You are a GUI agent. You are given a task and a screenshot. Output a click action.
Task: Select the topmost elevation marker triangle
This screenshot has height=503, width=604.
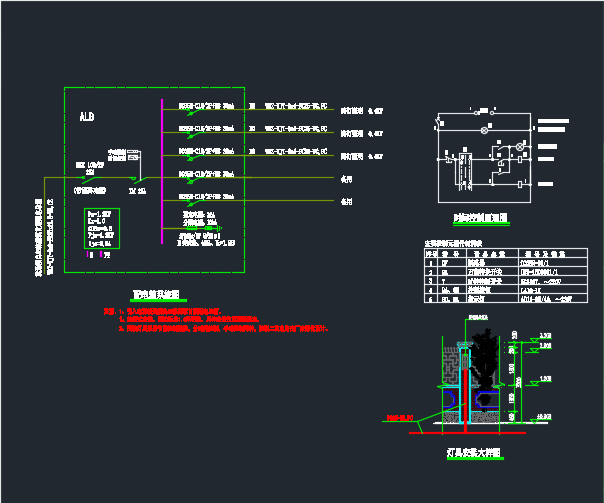click(535, 340)
